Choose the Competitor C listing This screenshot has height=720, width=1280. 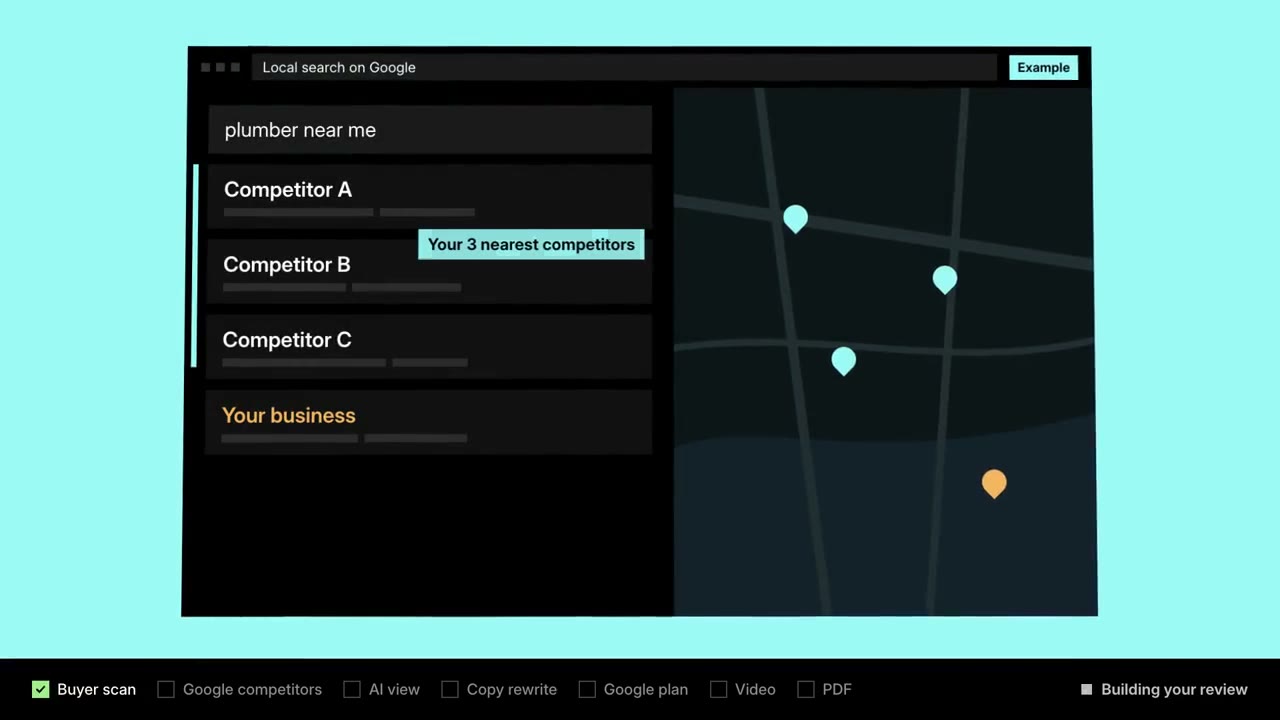(x=429, y=346)
